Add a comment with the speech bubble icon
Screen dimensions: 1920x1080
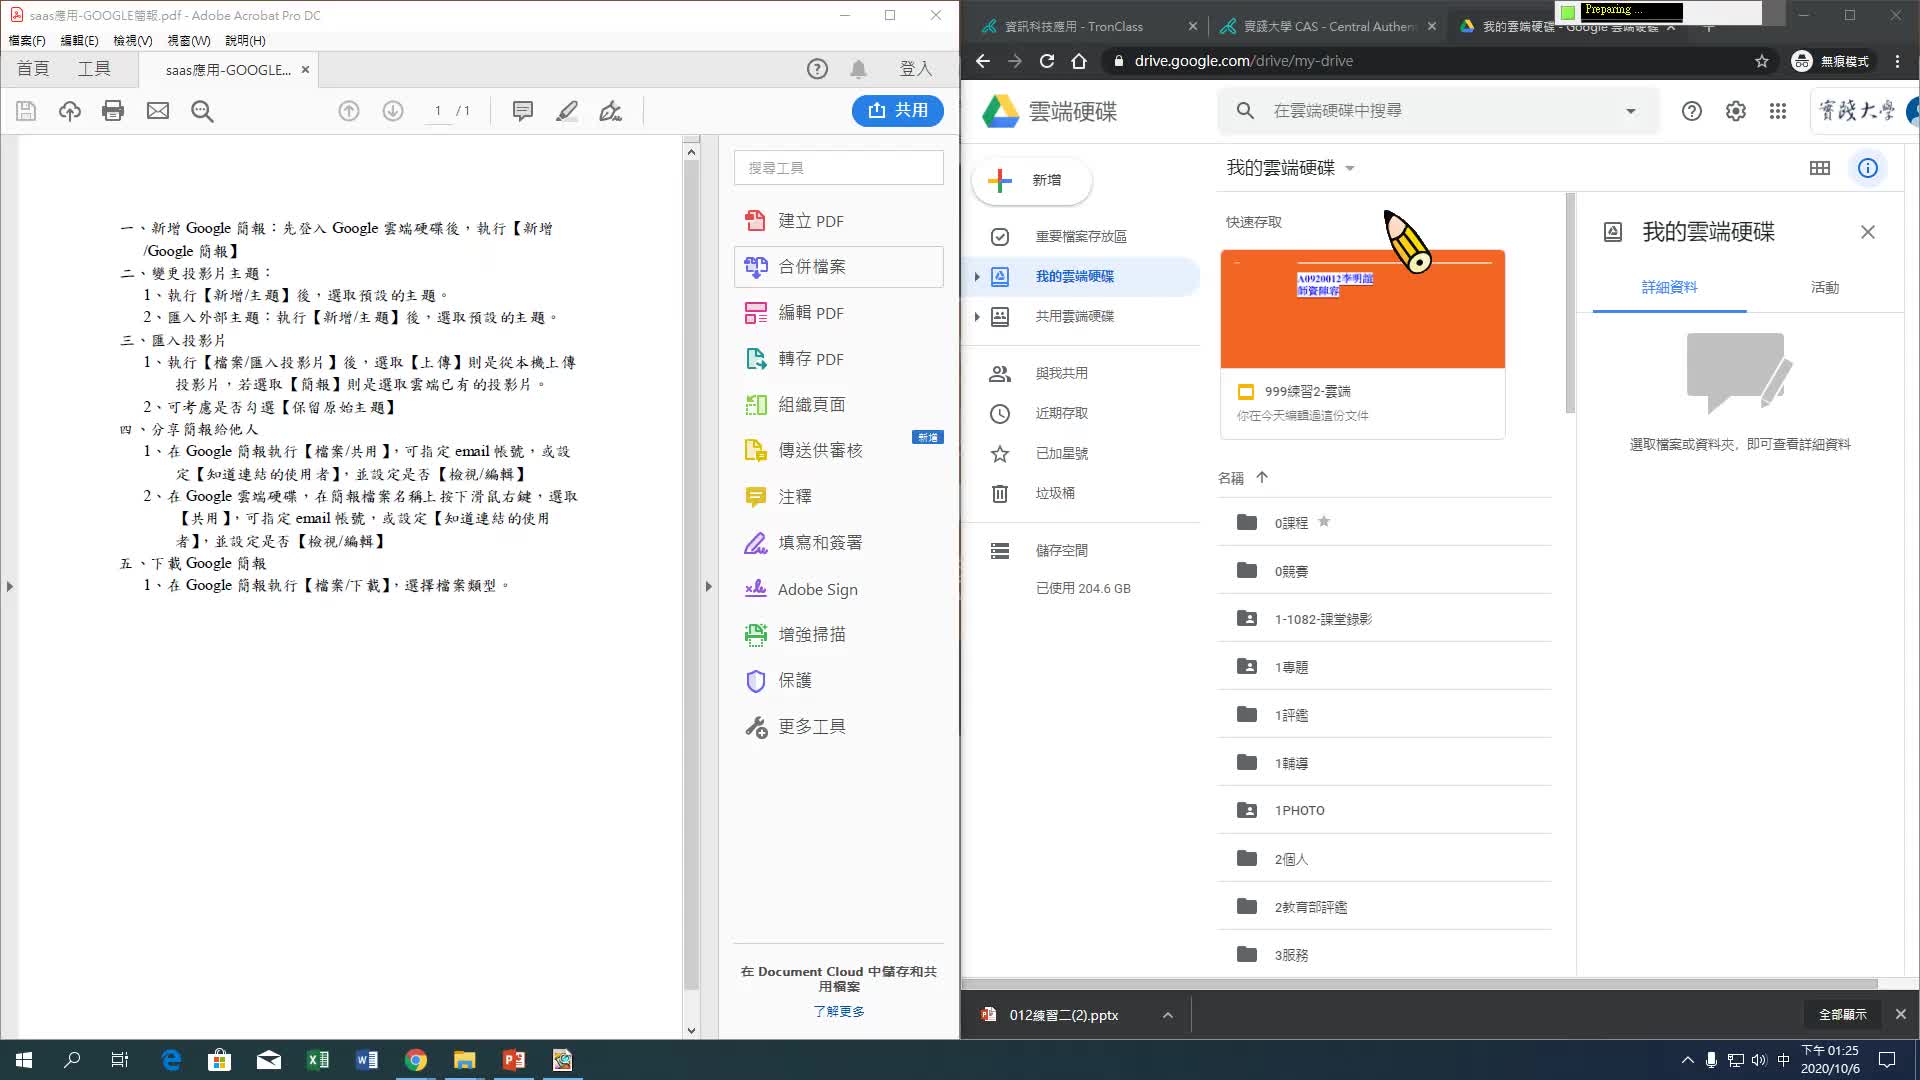click(522, 111)
